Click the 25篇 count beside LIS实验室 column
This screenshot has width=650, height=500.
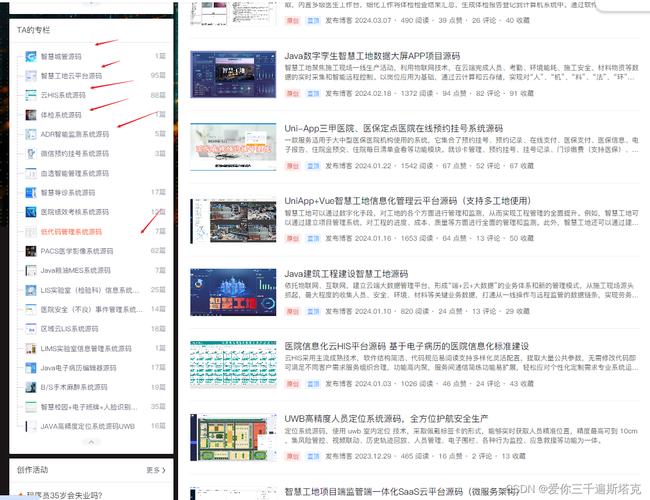[x=158, y=290]
